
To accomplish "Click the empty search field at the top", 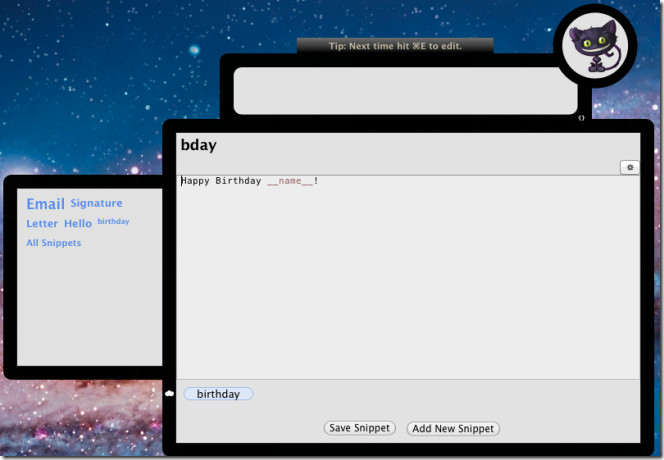I will [x=405, y=91].
